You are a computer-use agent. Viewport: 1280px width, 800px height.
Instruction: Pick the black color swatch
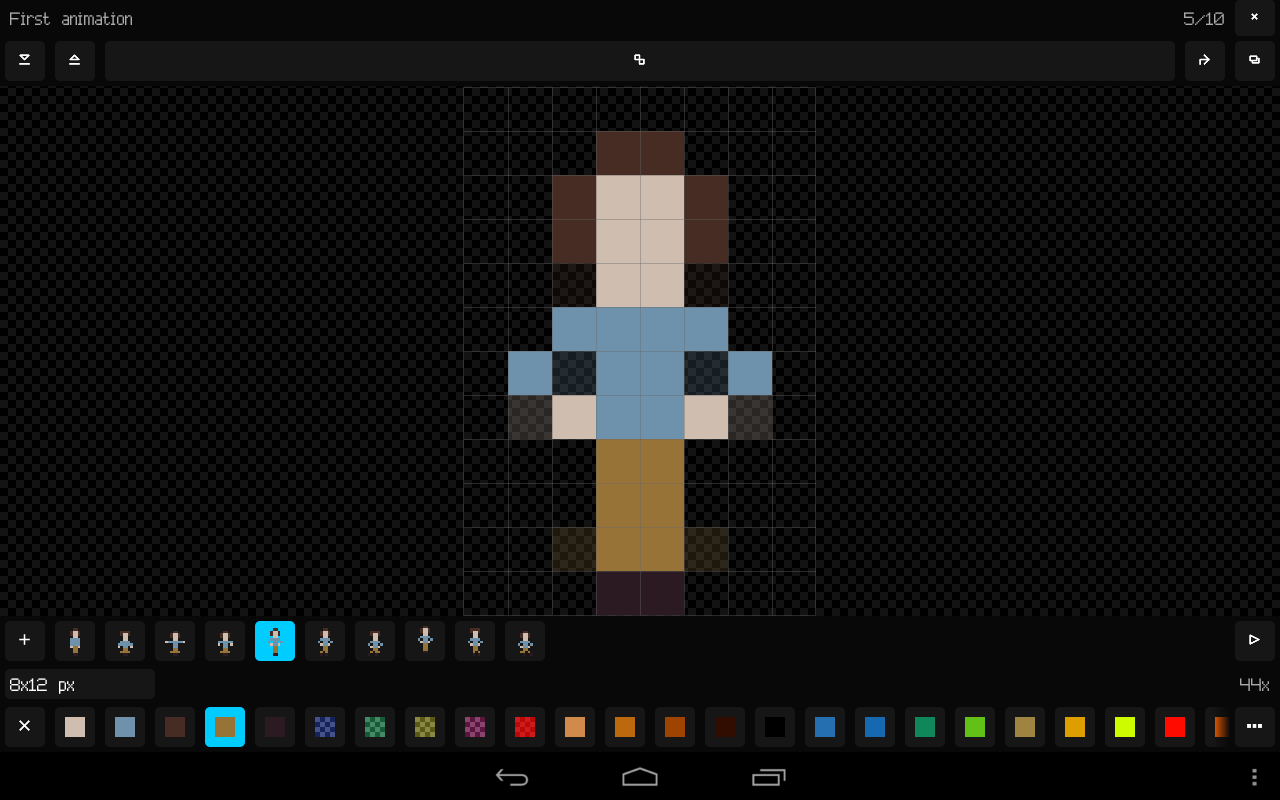tap(775, 727)
